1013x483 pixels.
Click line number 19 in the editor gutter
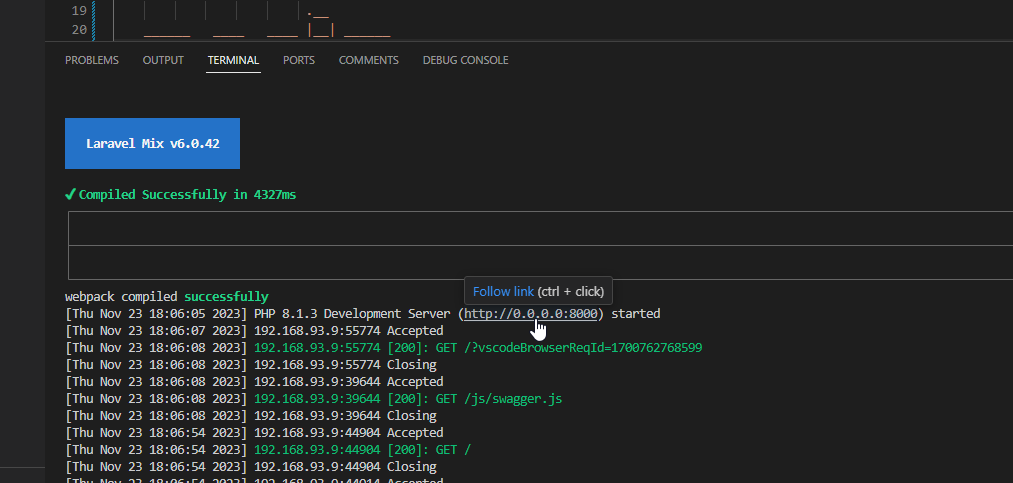79,11
